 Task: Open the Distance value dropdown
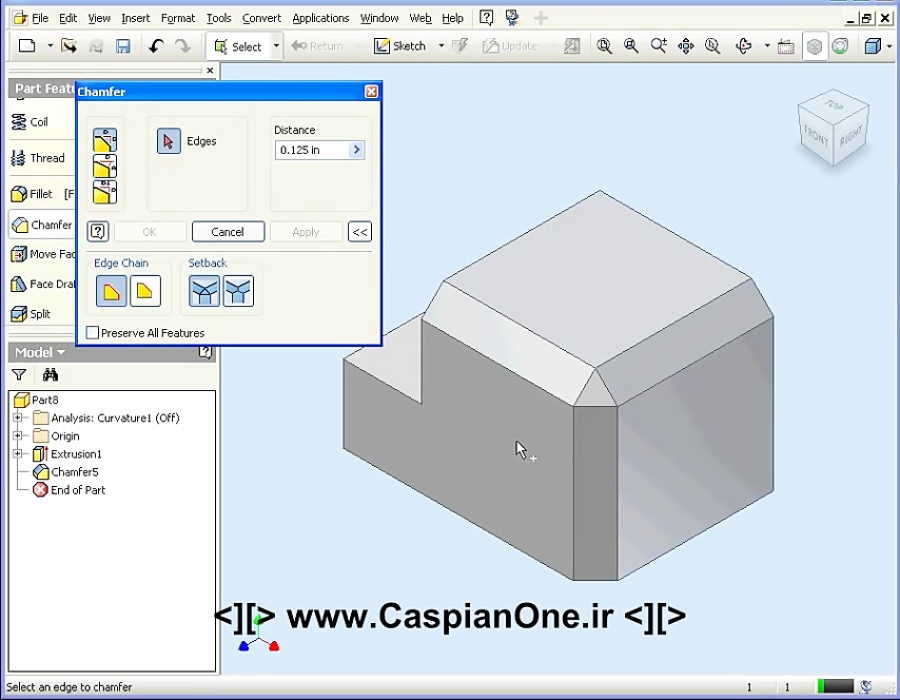[355, 149]
